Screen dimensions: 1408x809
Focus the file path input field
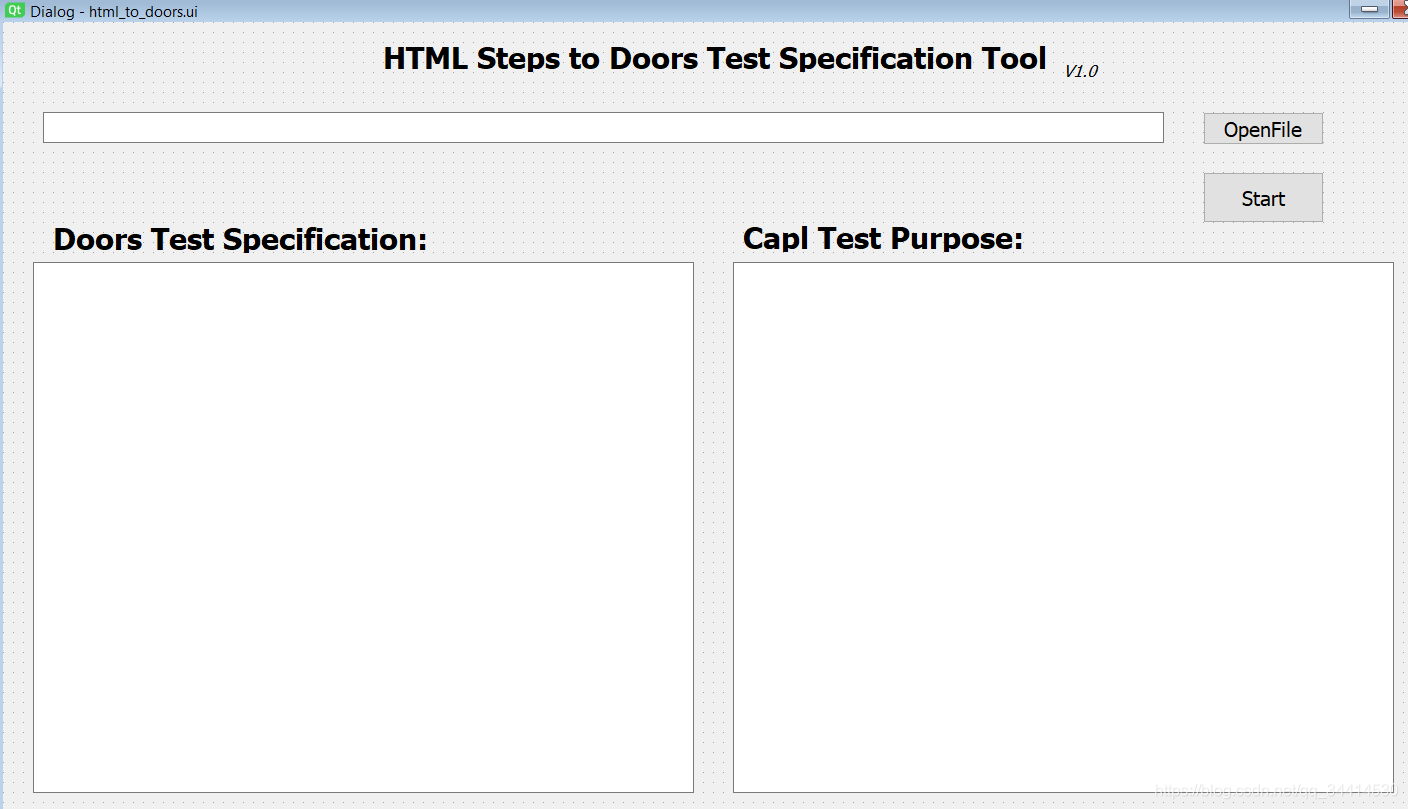(x=603, y=127)
